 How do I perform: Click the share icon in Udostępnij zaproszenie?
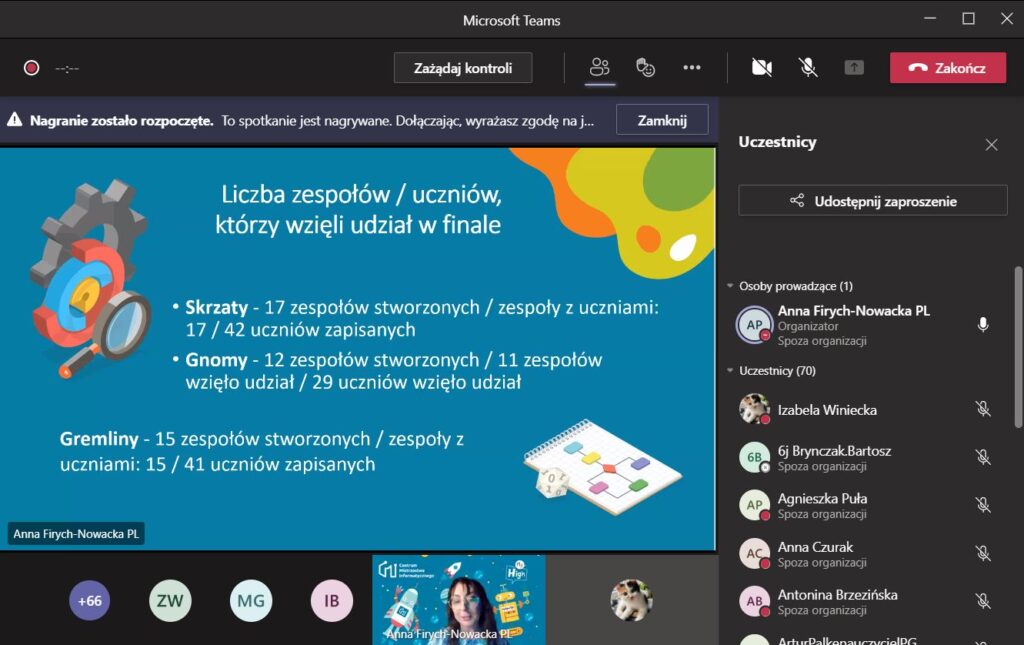click(x=797, y=201)
